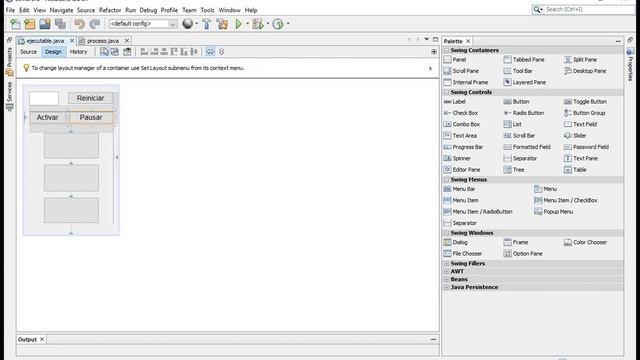Click the Profile Project icon
Viewport: 640px width, 360px height.
(x=278, y=24)
